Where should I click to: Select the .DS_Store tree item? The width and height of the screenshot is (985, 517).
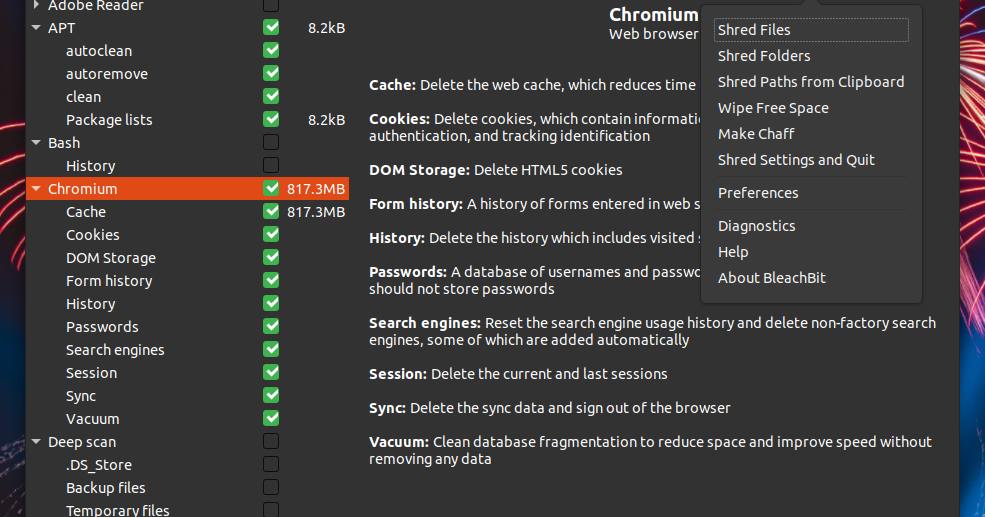coord(99,465)
